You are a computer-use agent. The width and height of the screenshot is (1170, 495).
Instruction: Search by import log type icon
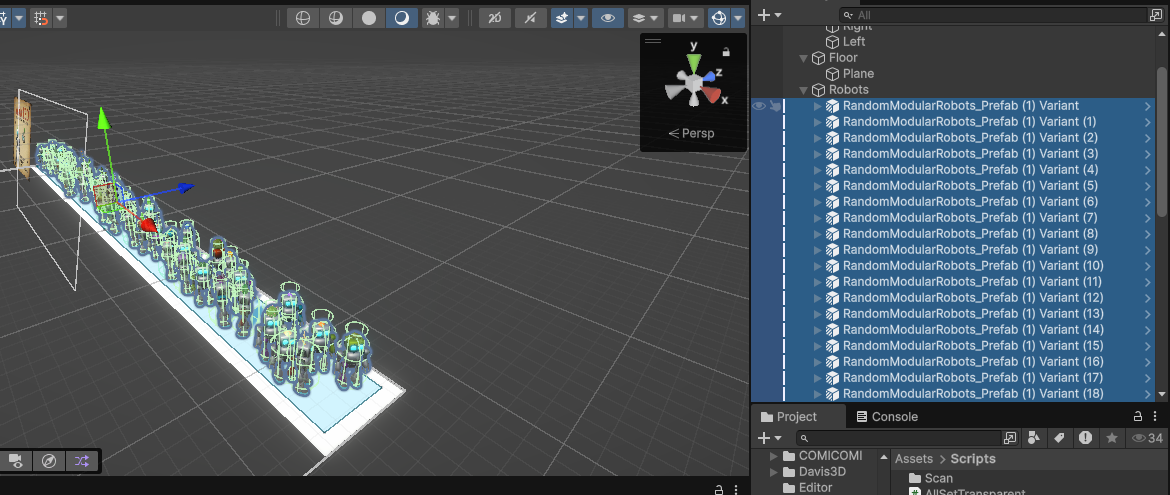pos(1086,438)
